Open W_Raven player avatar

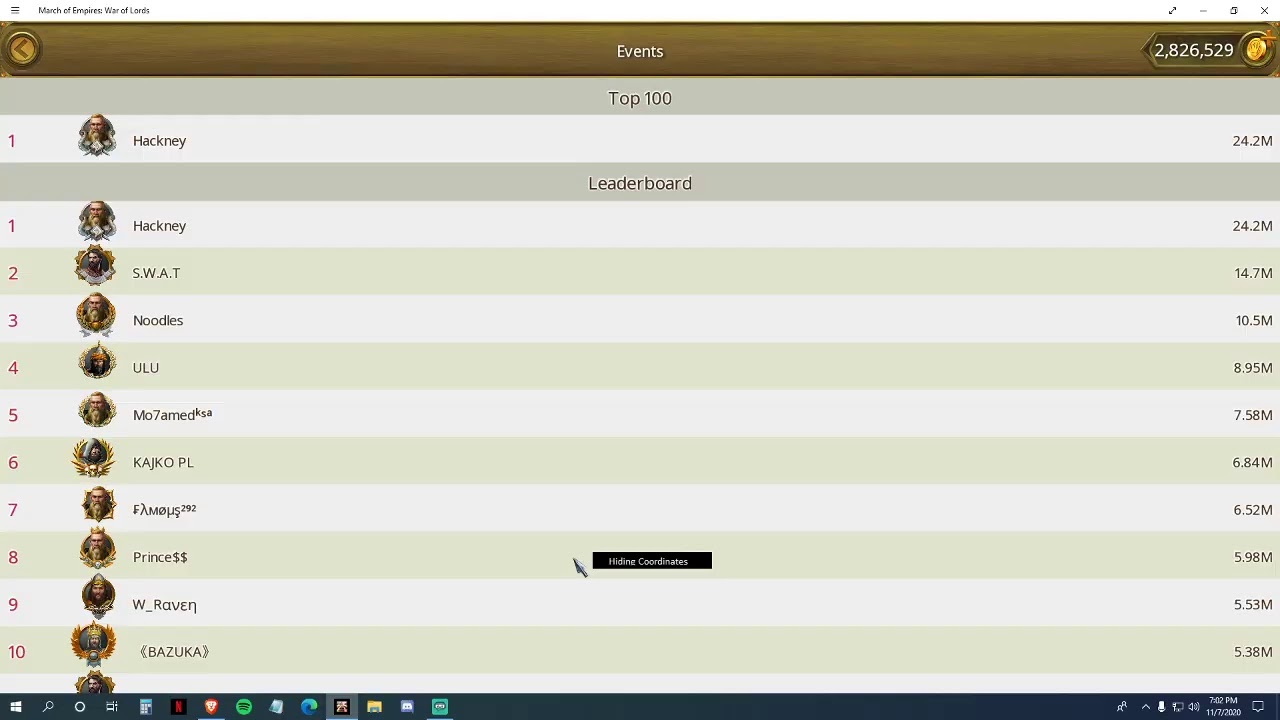pos(97,599)
